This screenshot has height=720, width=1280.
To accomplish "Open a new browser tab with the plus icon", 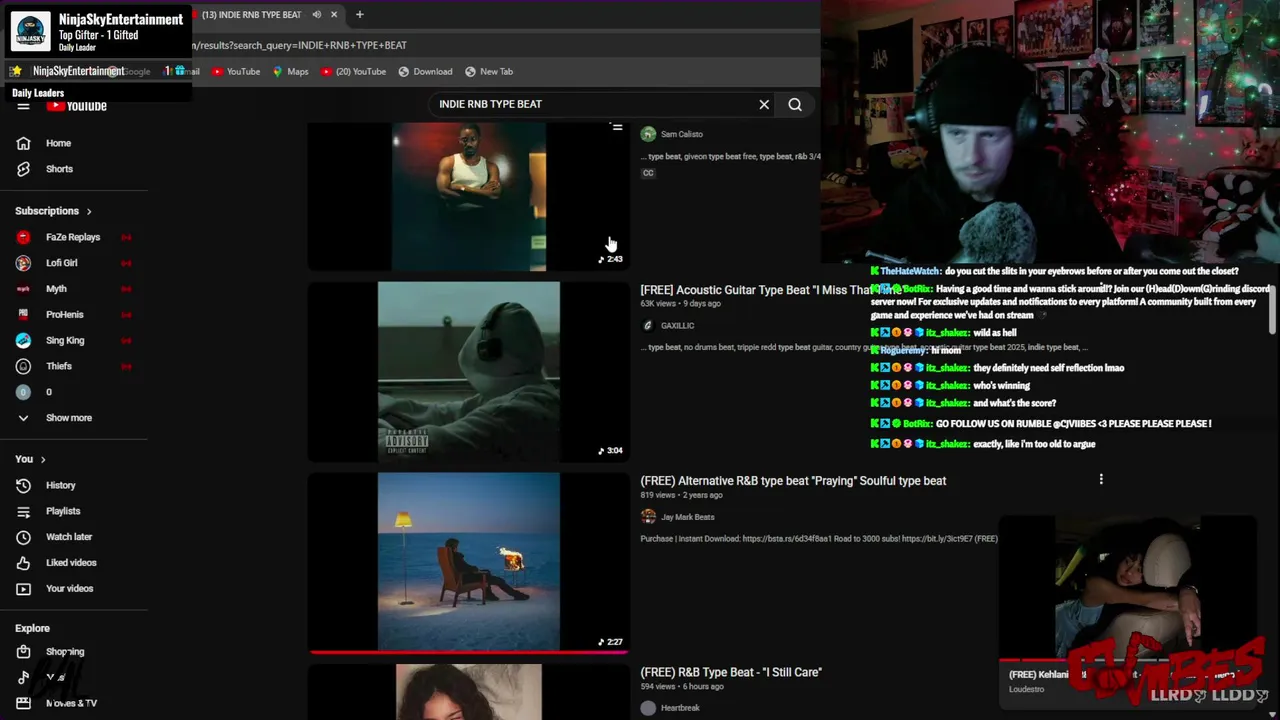I will 359,14.
